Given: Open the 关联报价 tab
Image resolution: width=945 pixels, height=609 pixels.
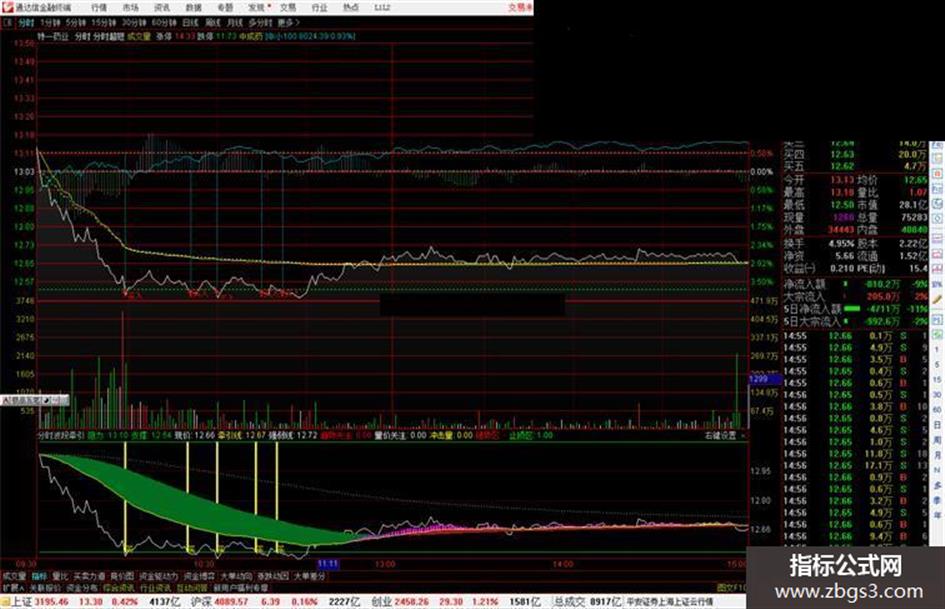Looking at the screenshot, I should (45, 587).
